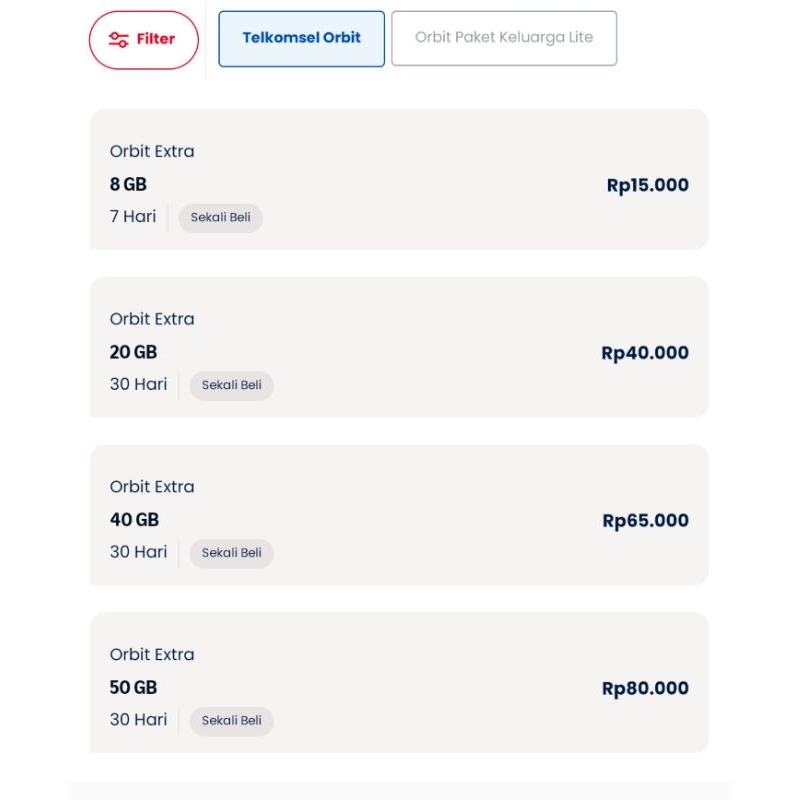Image resolution: width=800 pixels, height=800 pixels.
Task: Click the 7 Hari validity text
Action: pyautogui.click(x=133, y=216)
